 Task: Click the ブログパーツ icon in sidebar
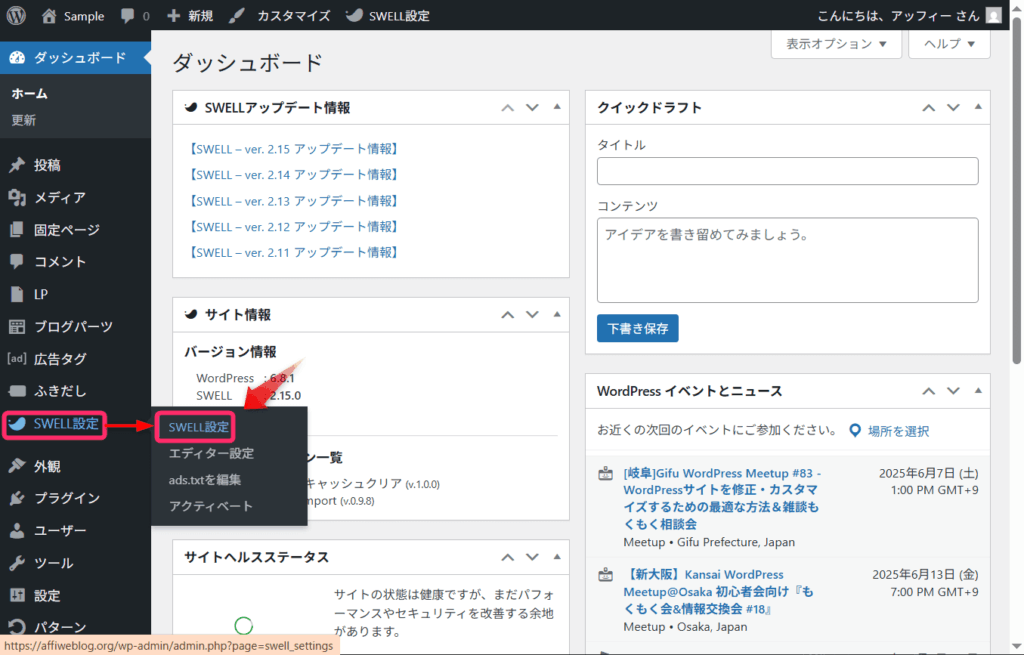(x=17, y=327)
